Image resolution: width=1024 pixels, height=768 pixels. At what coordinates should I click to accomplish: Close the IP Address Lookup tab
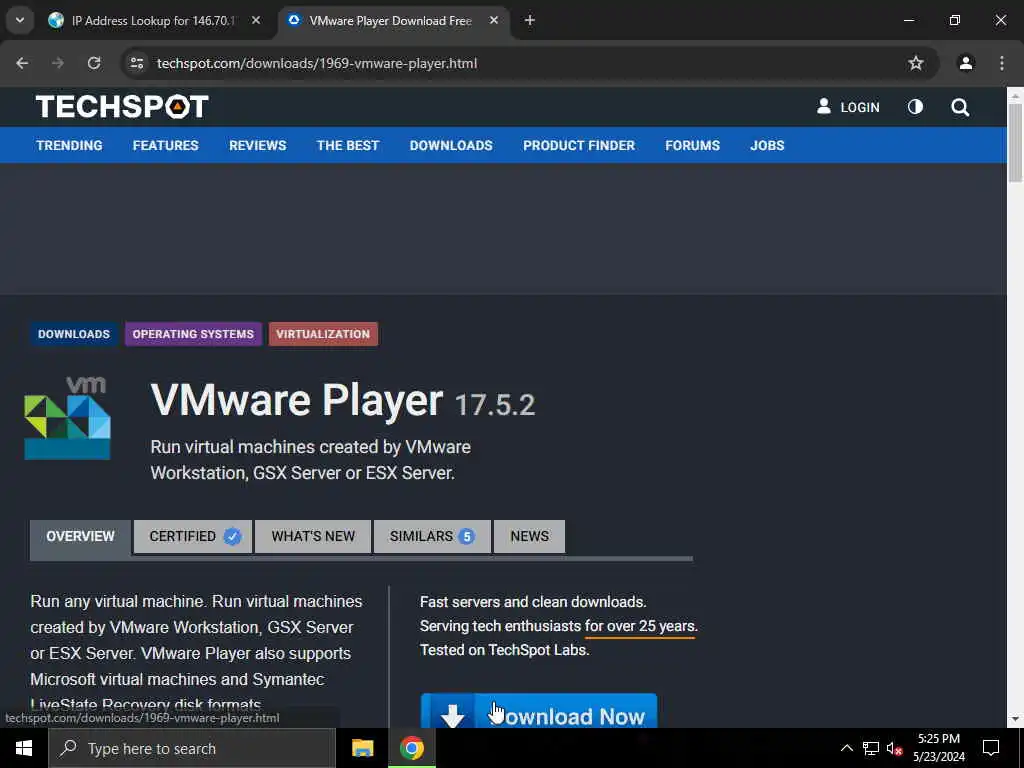pos(256,20)
